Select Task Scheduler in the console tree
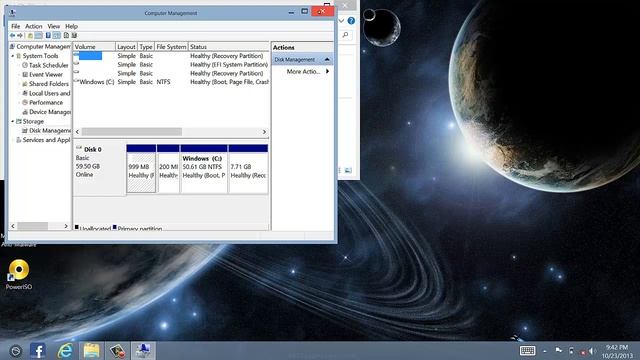 pos(48,65)
